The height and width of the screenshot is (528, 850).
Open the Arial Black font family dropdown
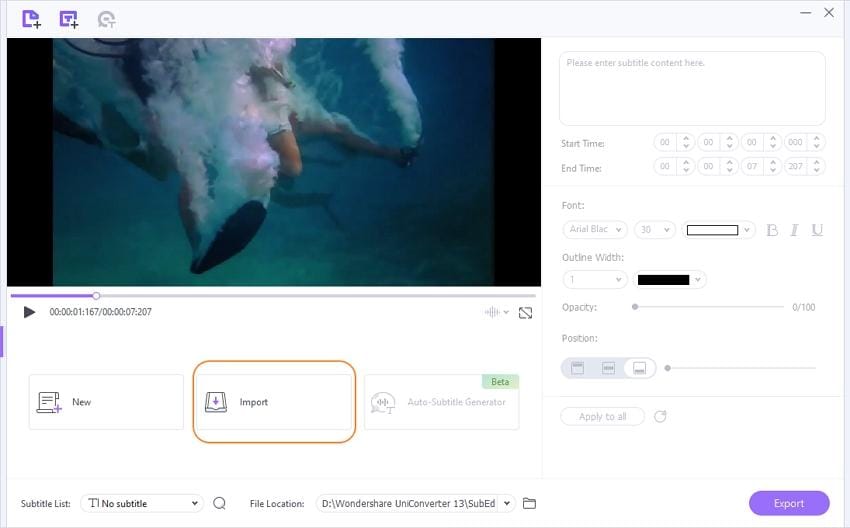595,229
